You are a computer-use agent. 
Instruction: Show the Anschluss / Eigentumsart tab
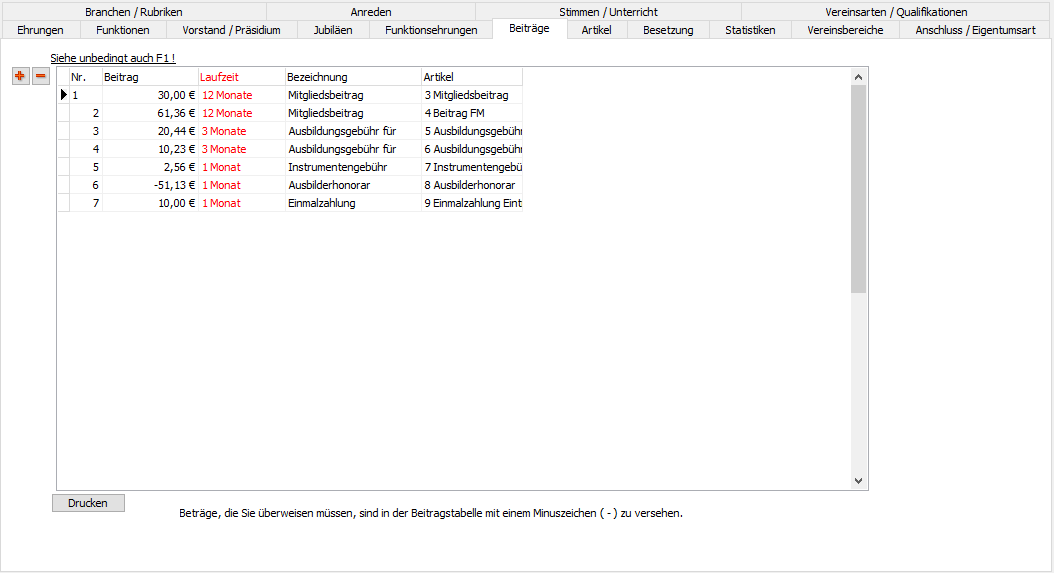pos(975,30)
